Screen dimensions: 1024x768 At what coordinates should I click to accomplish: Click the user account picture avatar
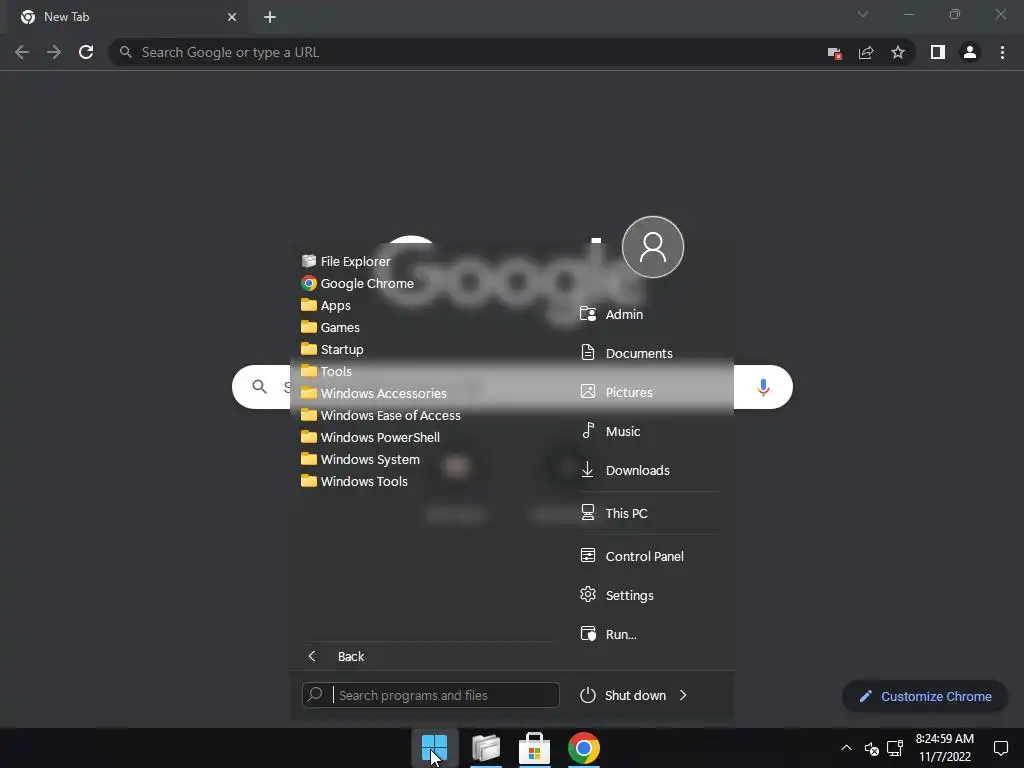pyautogui.click(x=652, y=247)
